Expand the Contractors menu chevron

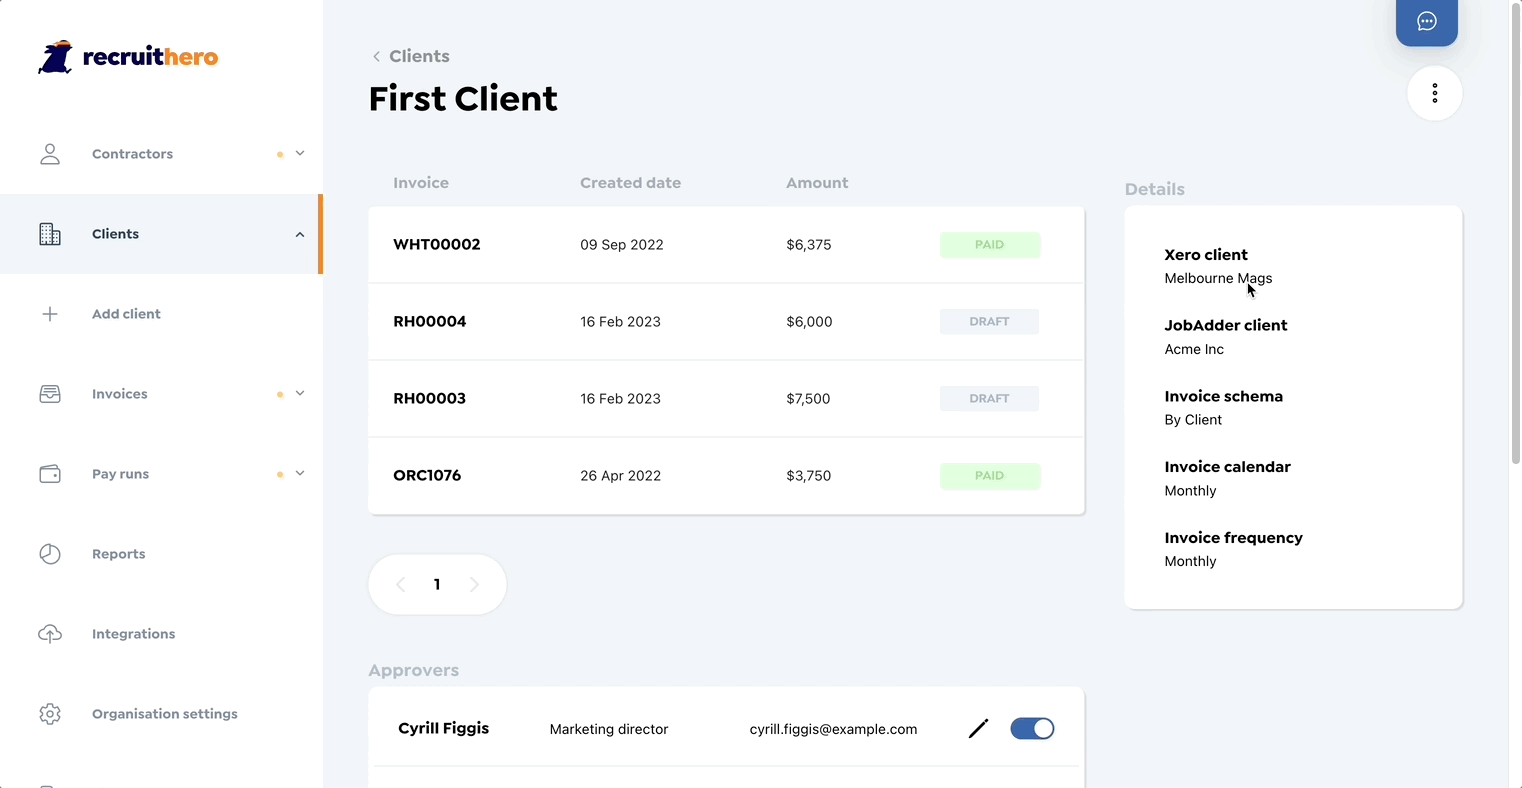[x=300, y=154]
